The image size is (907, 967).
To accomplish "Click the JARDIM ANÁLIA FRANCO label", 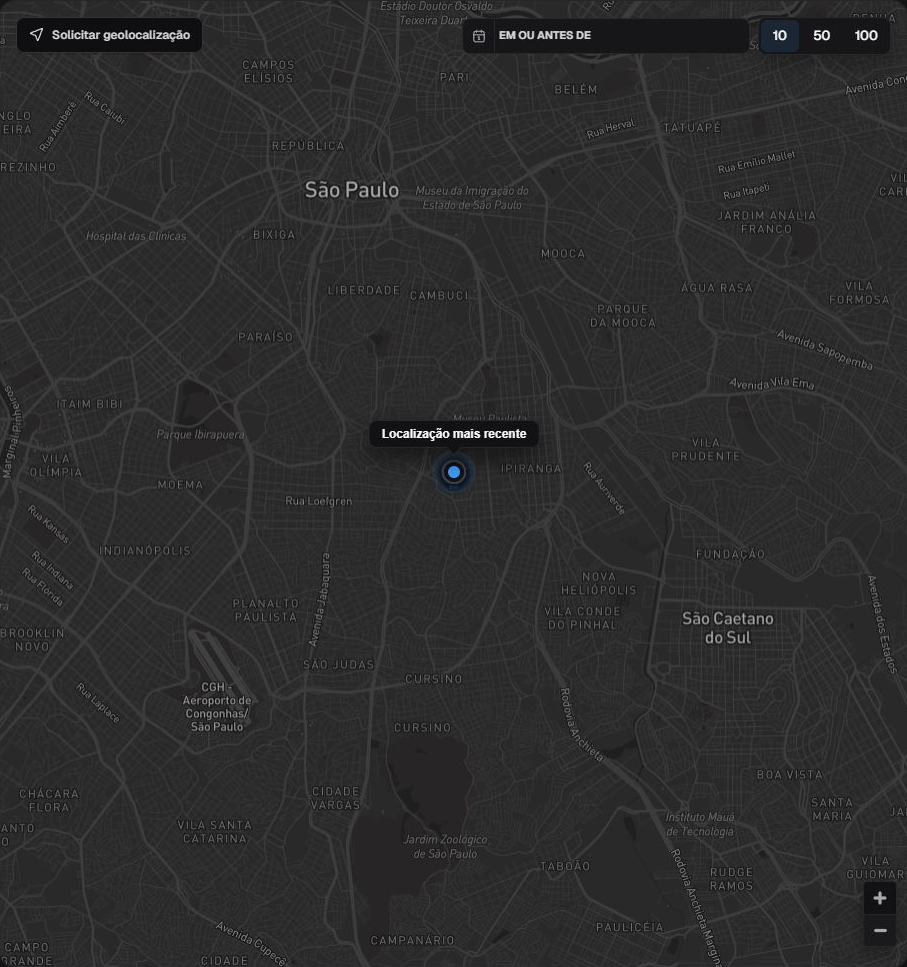I will click(766, 222).
